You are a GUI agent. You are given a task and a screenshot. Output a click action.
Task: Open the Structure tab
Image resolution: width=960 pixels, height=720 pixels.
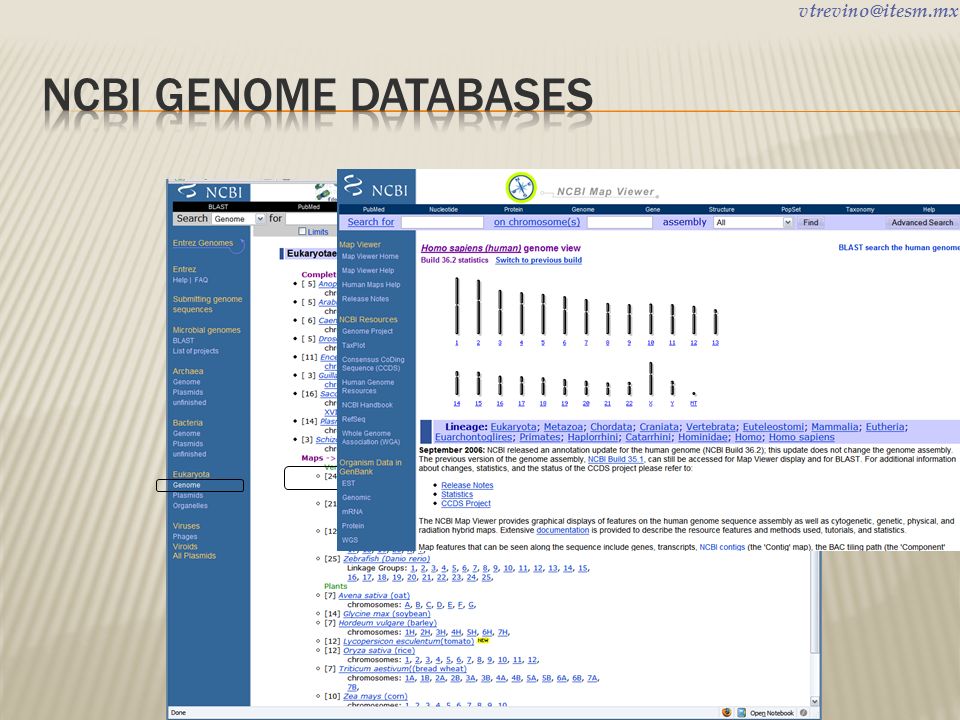(721, 209)
